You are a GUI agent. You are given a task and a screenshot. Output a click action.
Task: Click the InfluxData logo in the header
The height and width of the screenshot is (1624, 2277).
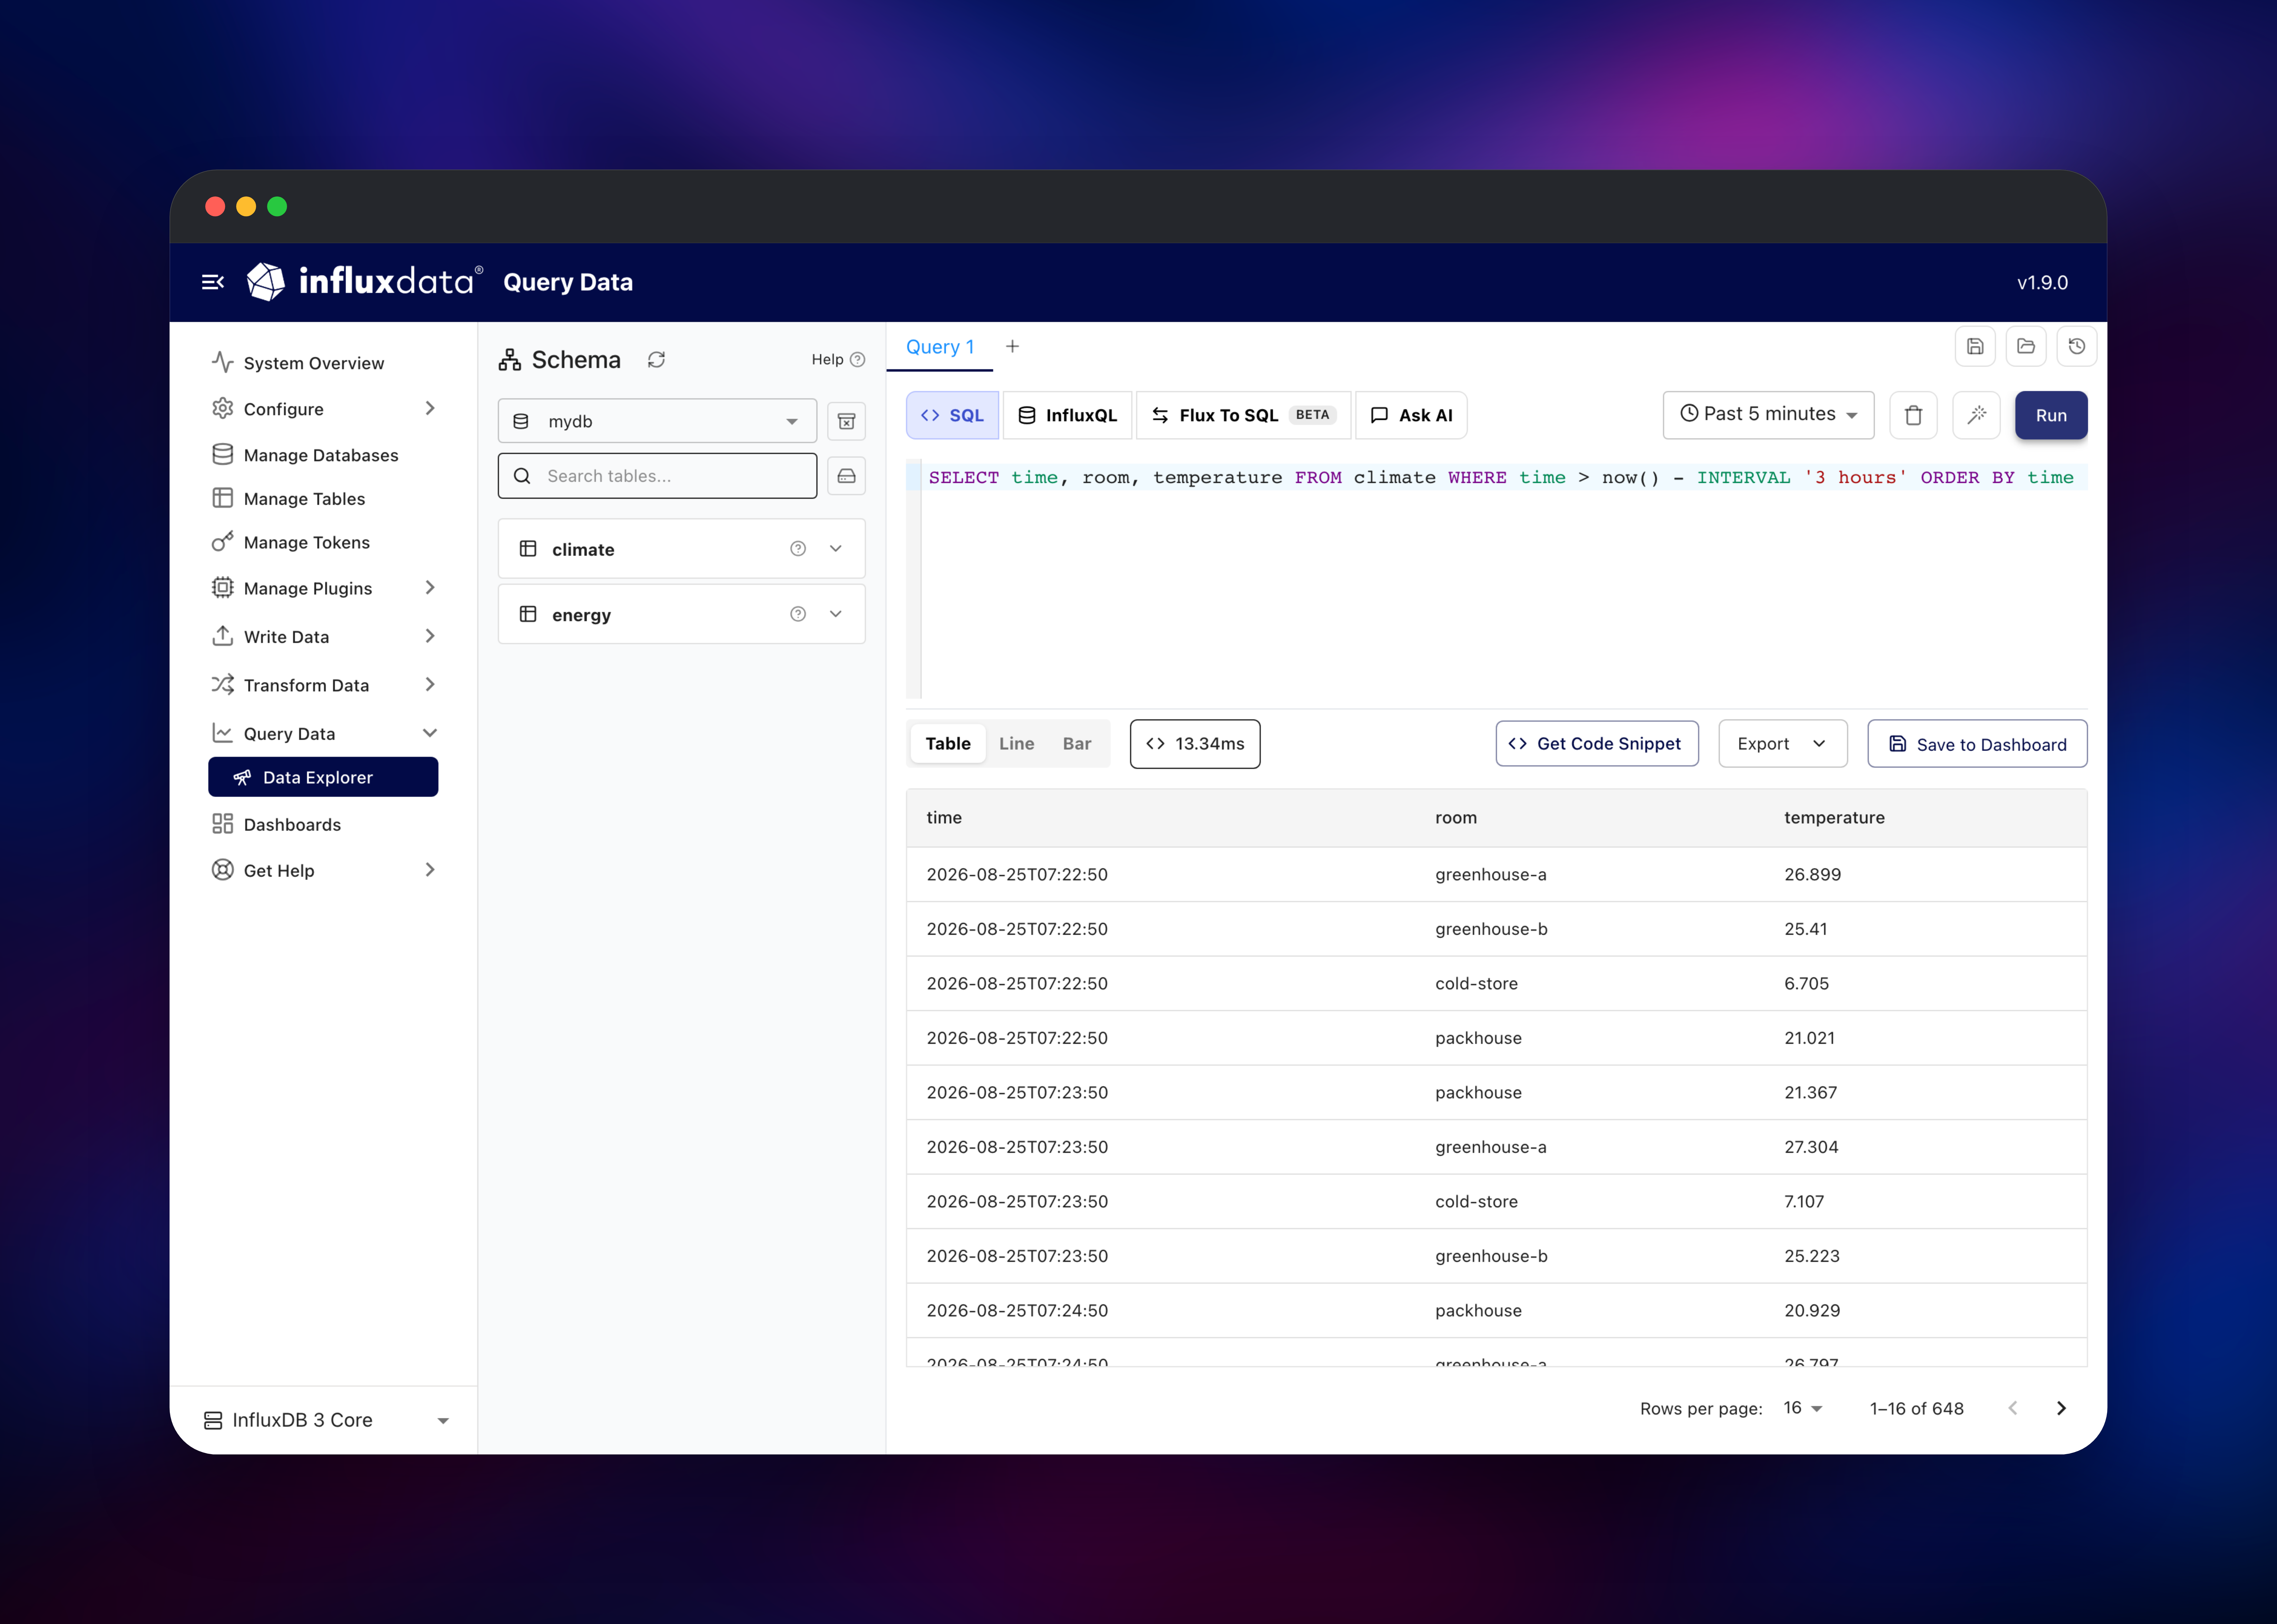[x=365, y=282]
